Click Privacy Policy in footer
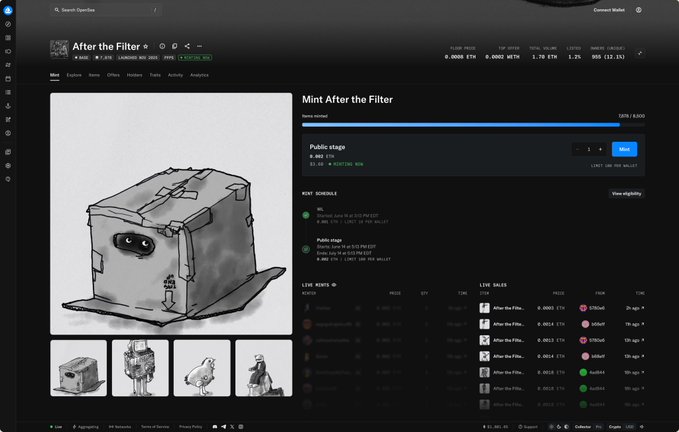Viewport: 679px width, 432px height. click(191, 427)
